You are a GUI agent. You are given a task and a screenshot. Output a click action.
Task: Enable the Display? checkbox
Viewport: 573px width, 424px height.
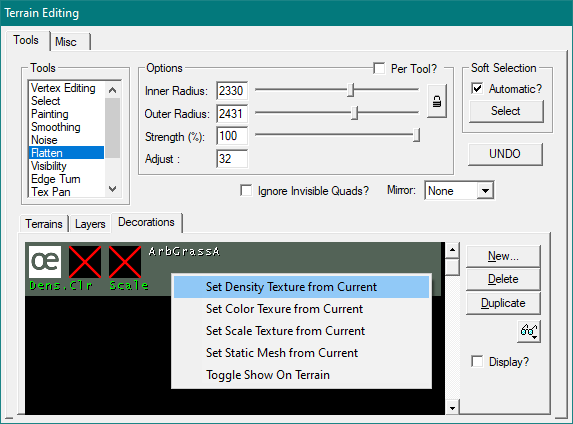pos(477,361)
